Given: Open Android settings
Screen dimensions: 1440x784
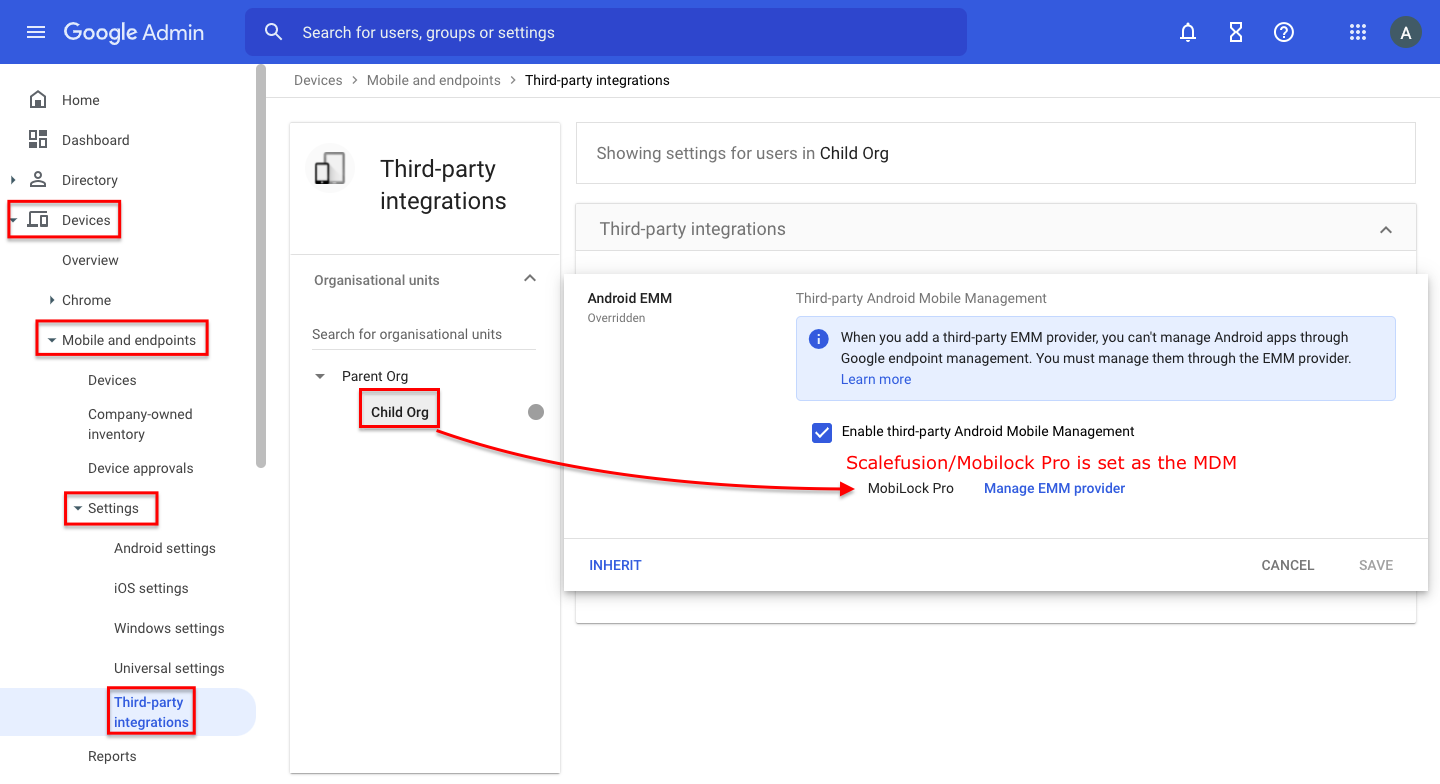Looking at the screenshot, I should 165,548.
